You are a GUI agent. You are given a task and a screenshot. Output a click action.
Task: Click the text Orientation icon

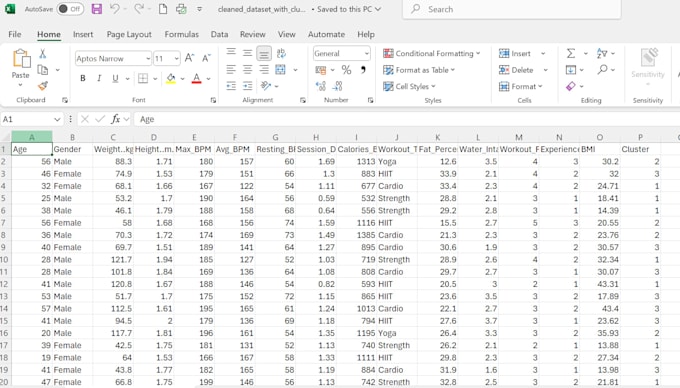click(265, 86)
